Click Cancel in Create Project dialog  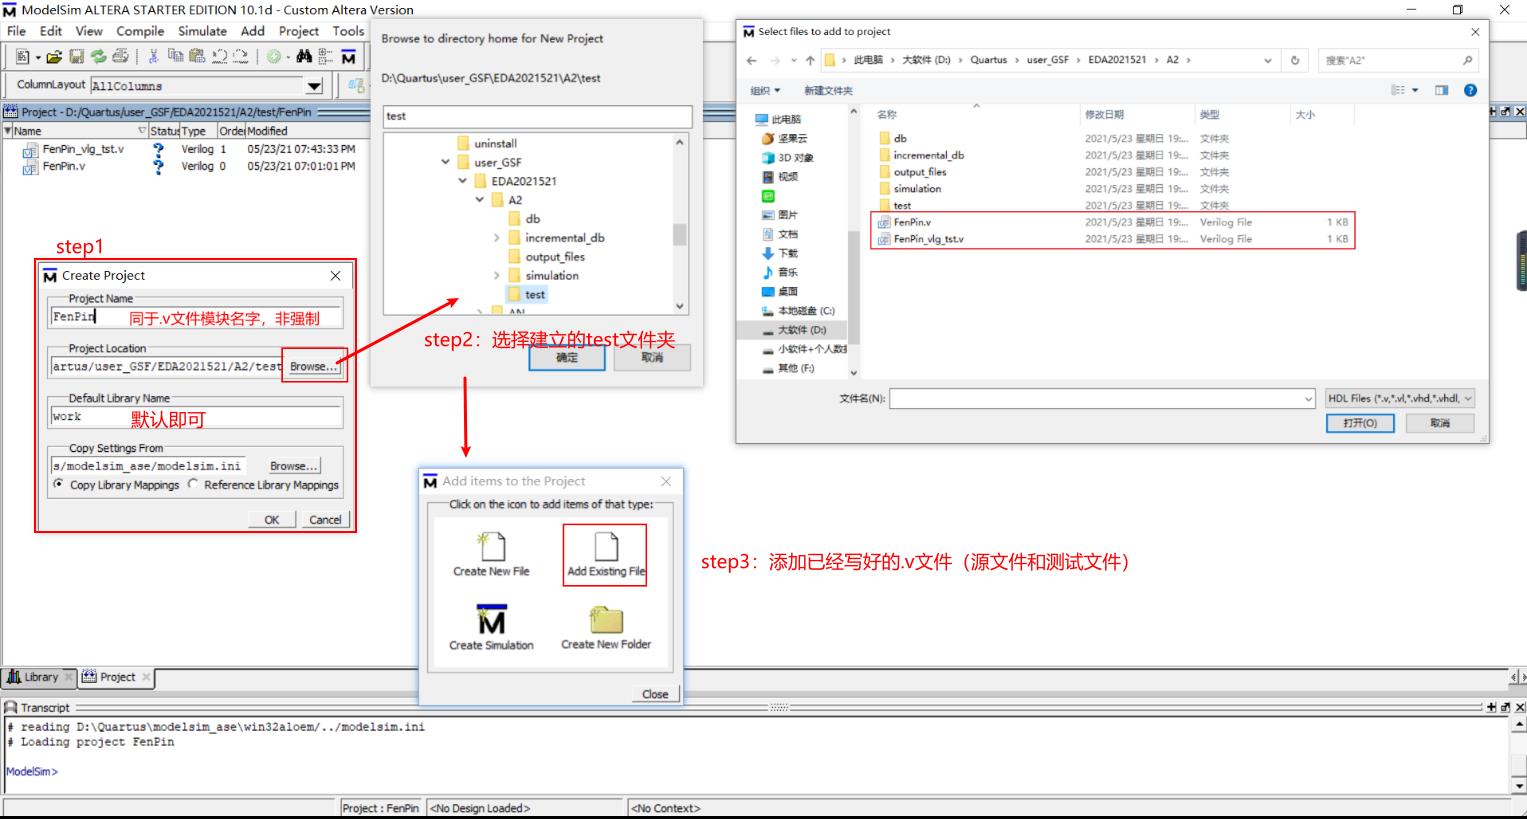(325, 520)
